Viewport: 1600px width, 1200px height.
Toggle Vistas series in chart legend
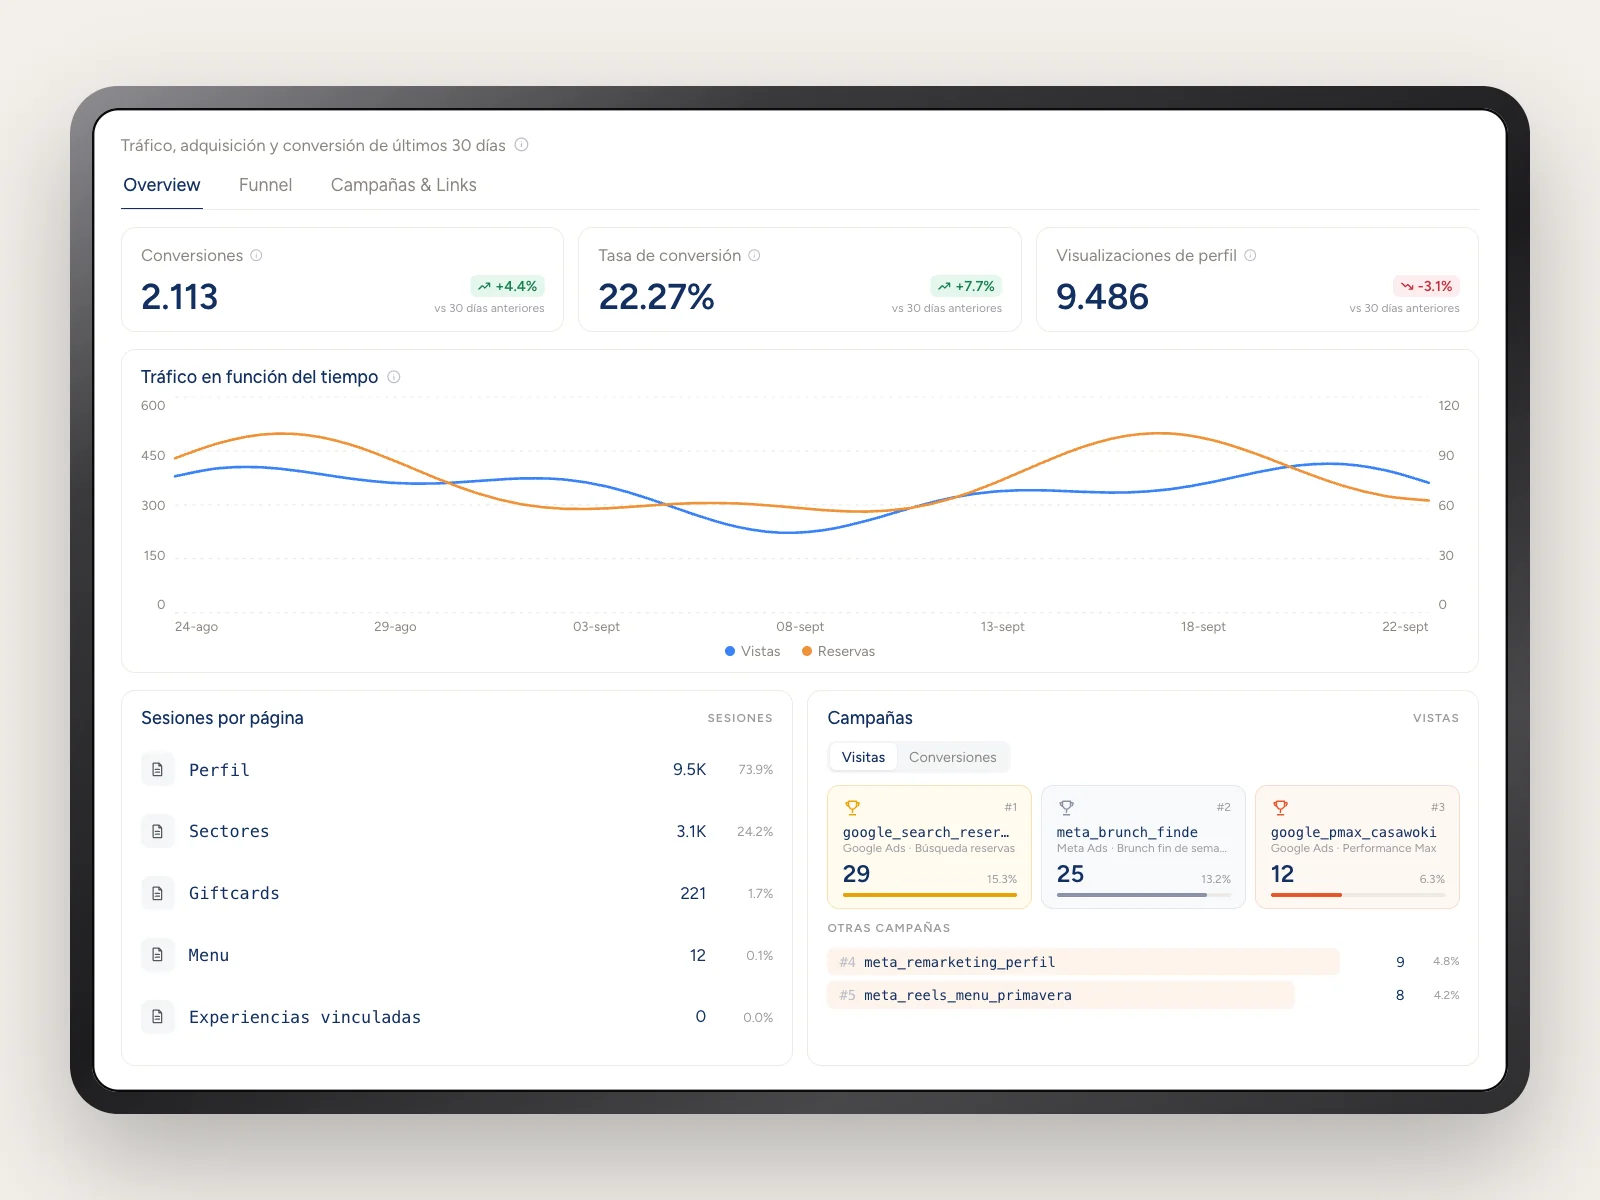click(x=752, y=651)
